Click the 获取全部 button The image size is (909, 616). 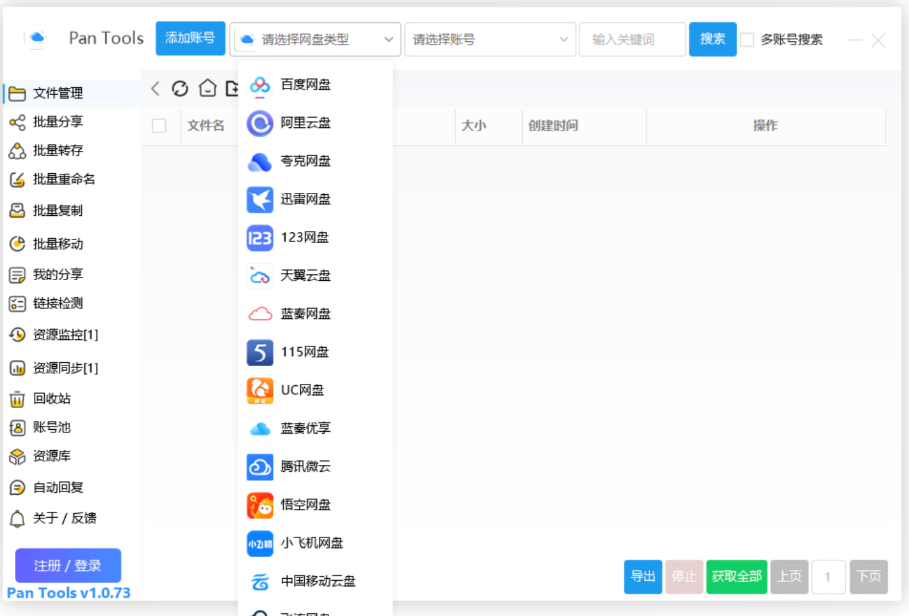click(737, 577)
